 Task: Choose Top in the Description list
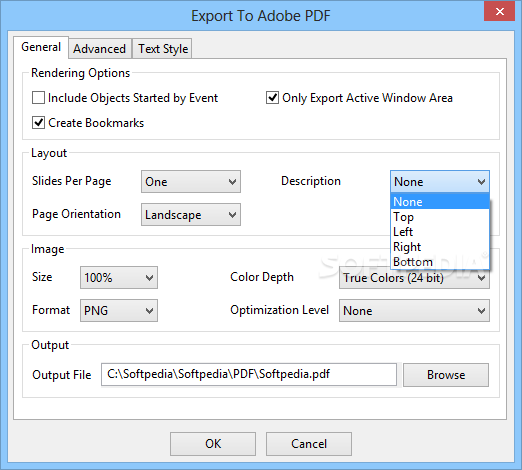[440, 217]
